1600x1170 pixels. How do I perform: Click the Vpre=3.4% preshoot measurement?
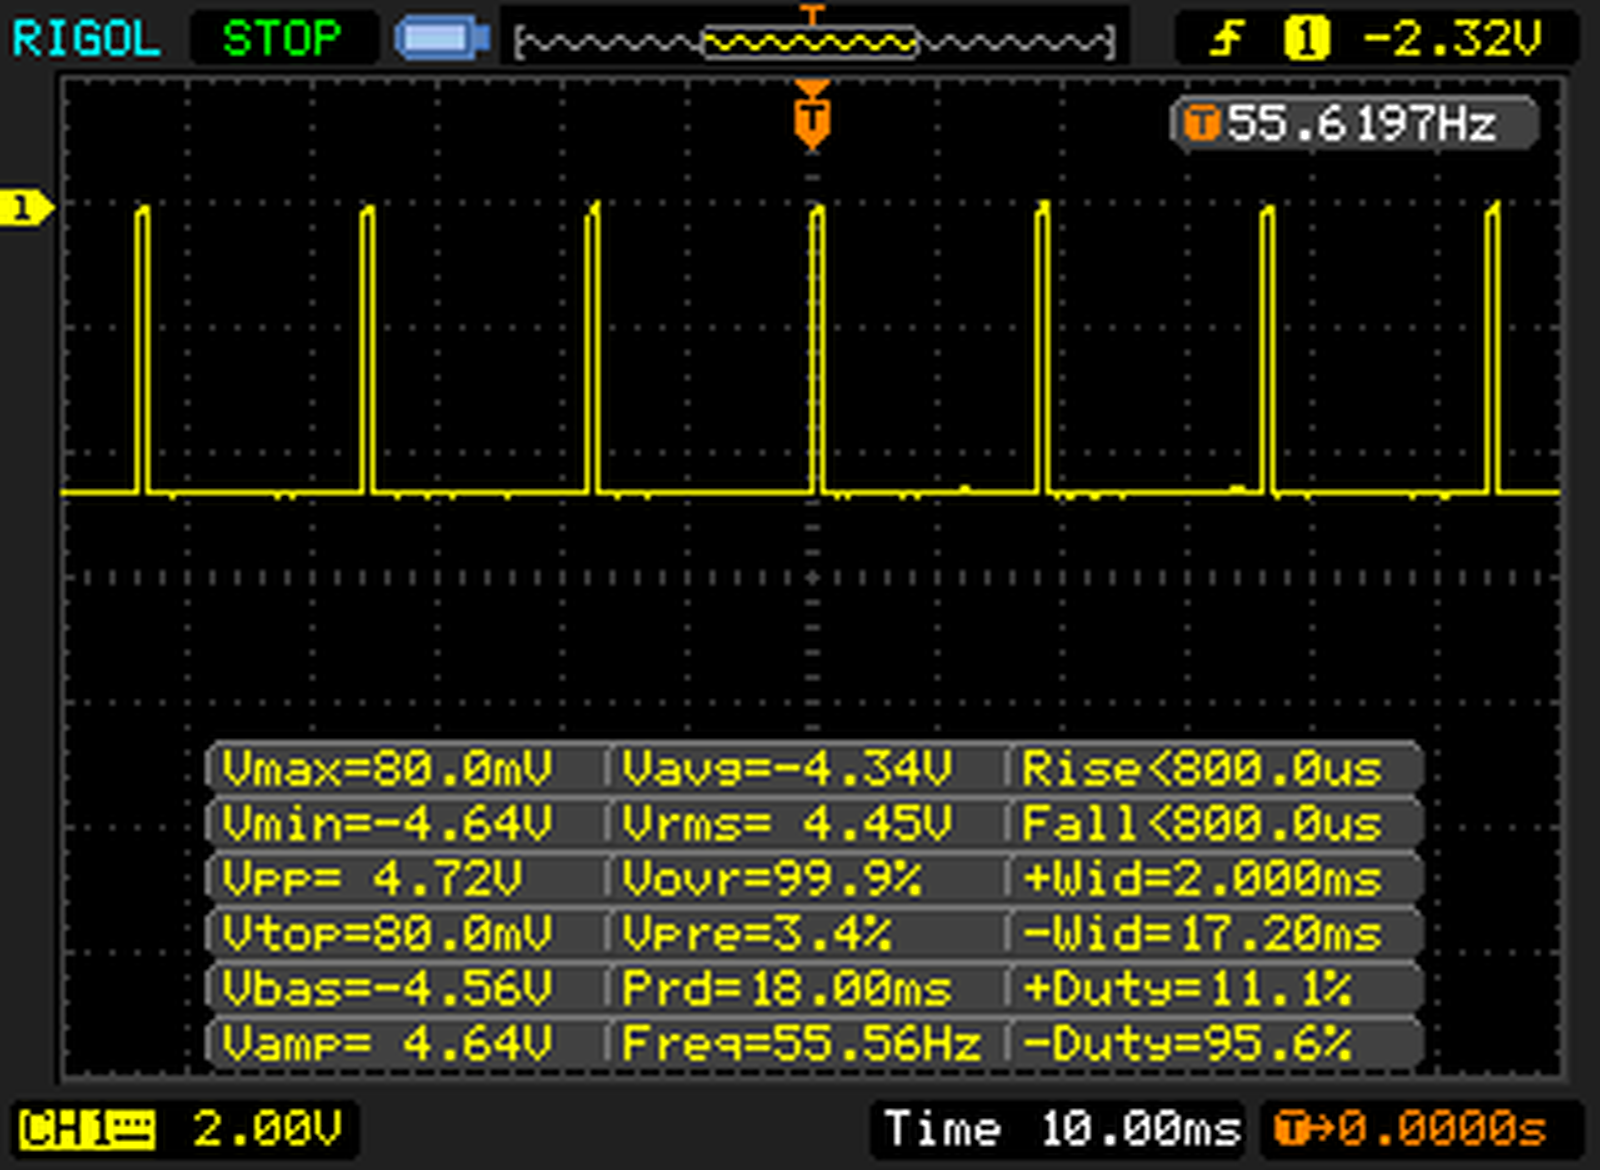tap(756, 933)
